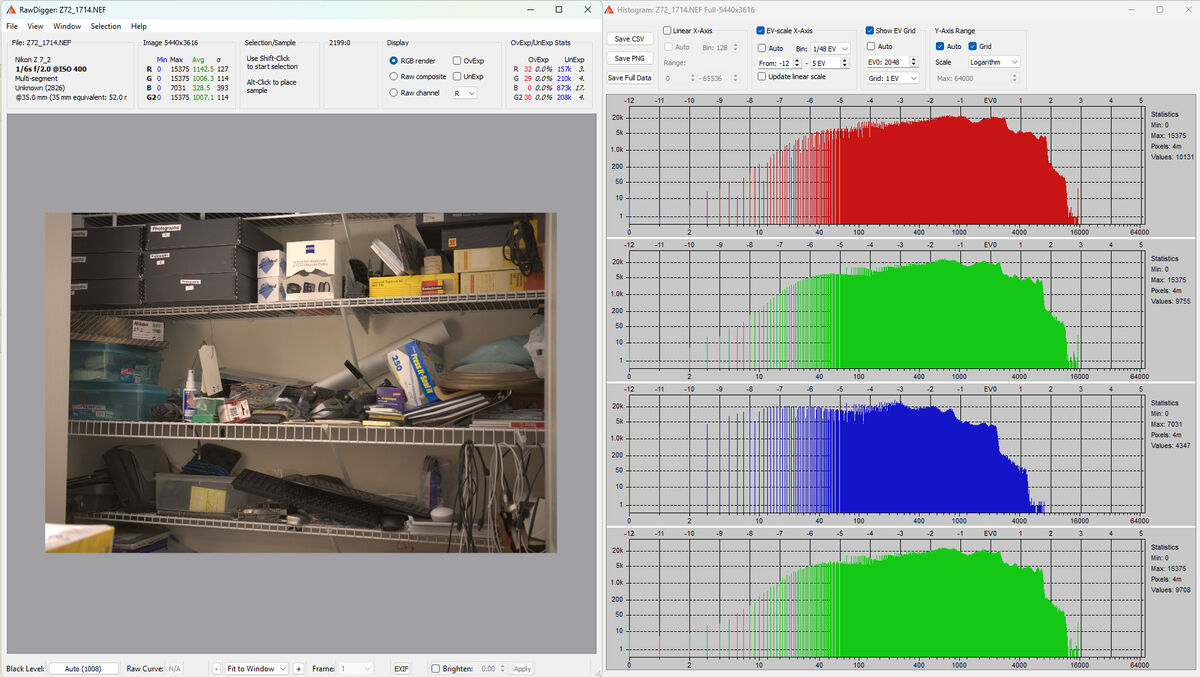Screen dimensions: 1200x677
Task: Click the 'Values: 10131' red statistic
Action: (x=1170, y=156)
